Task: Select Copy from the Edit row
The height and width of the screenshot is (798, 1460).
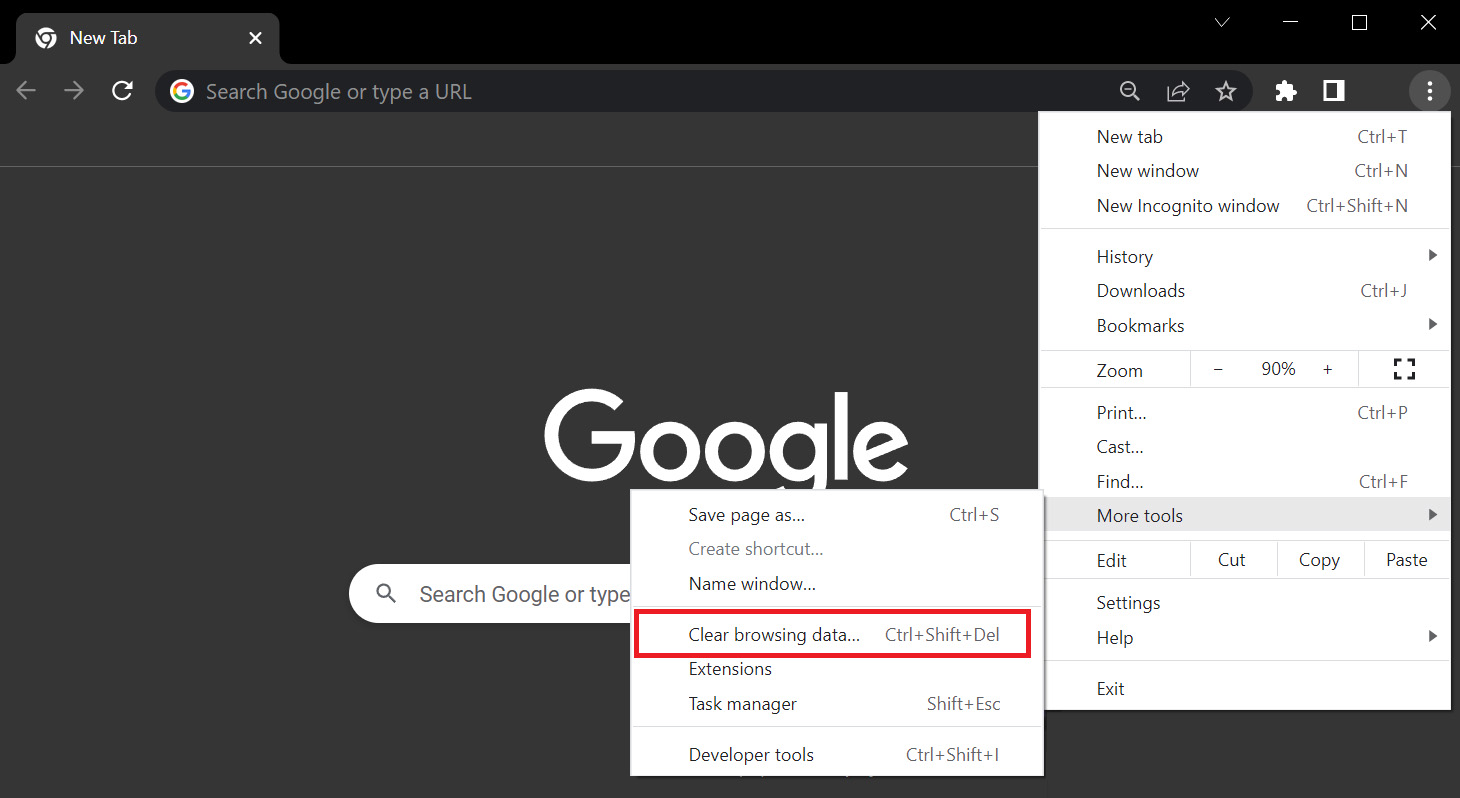Action: click(x=1319, y=559)
